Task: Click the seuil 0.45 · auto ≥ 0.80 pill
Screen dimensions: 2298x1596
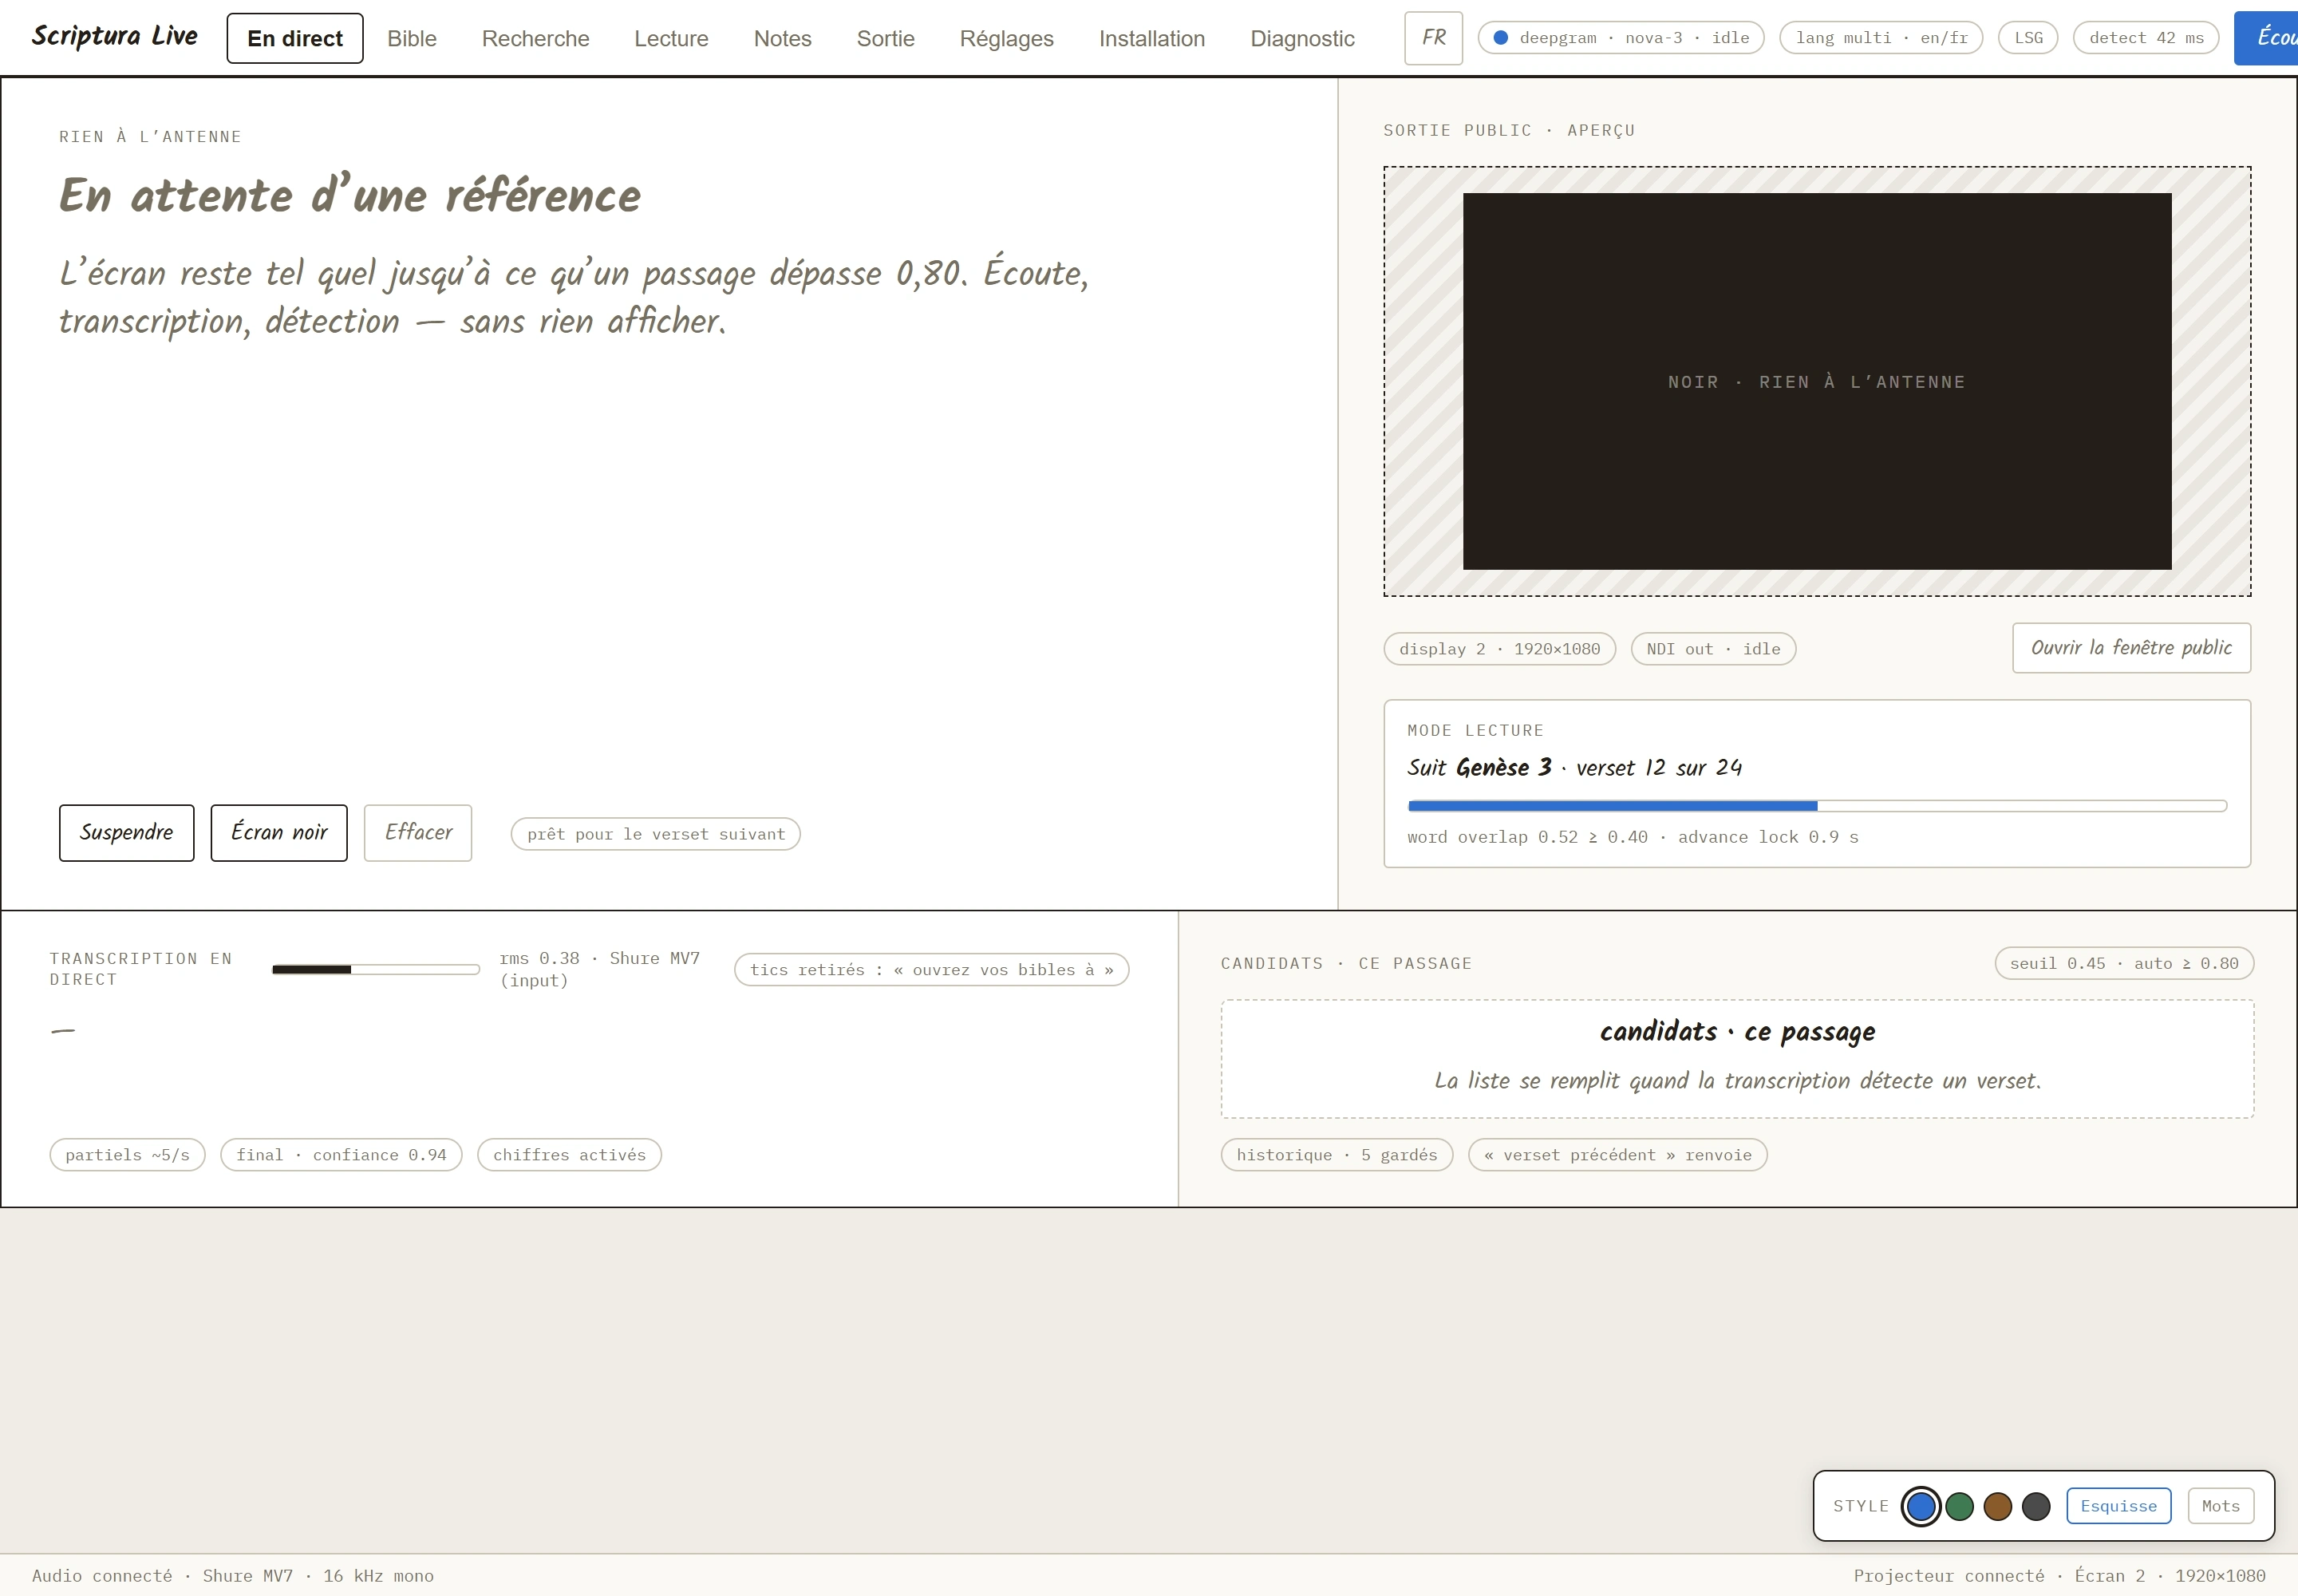Action: (2124, 963)
